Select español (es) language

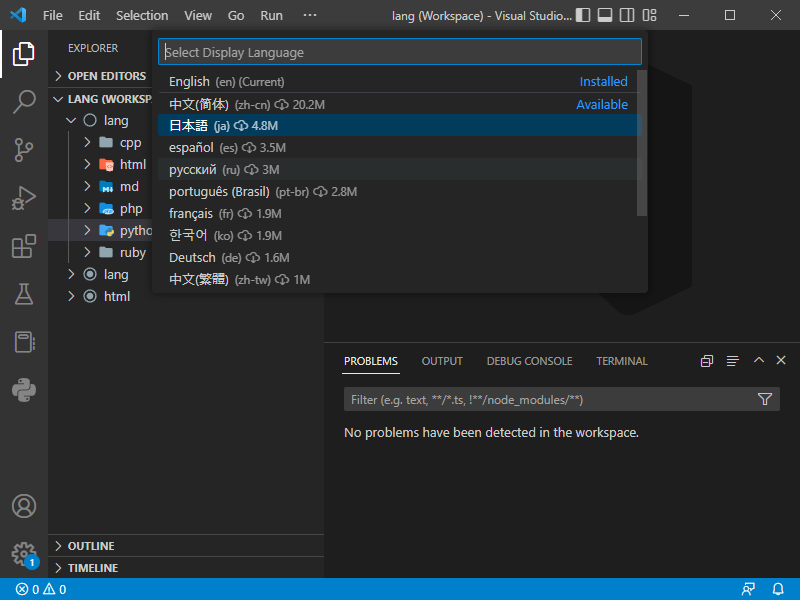pyautogui.click(x=399, y=147)
